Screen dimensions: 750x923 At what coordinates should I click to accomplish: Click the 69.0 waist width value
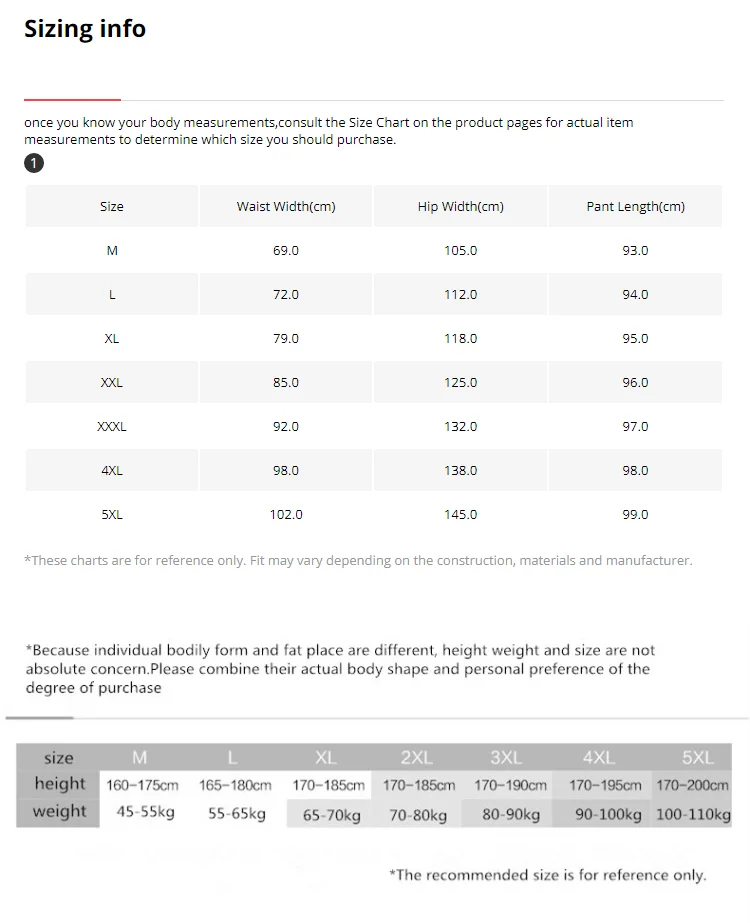[x=286, y=251]
